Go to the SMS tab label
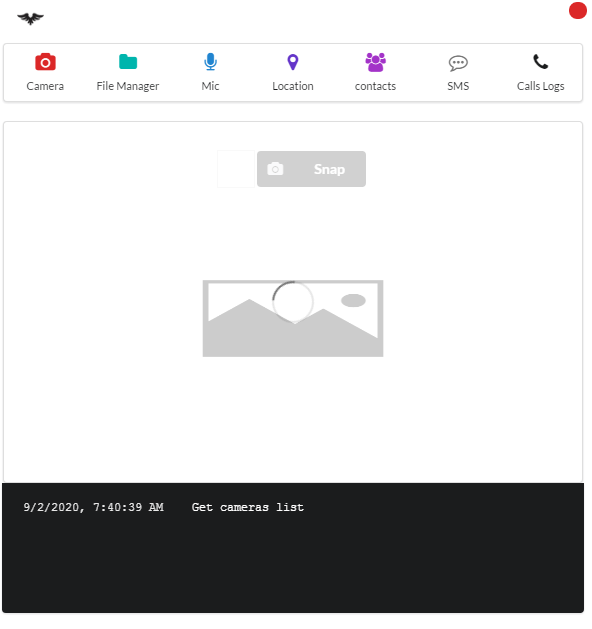The width and height of the screenshot is (592, 629). pyautogui.click(x=458, y=86)
